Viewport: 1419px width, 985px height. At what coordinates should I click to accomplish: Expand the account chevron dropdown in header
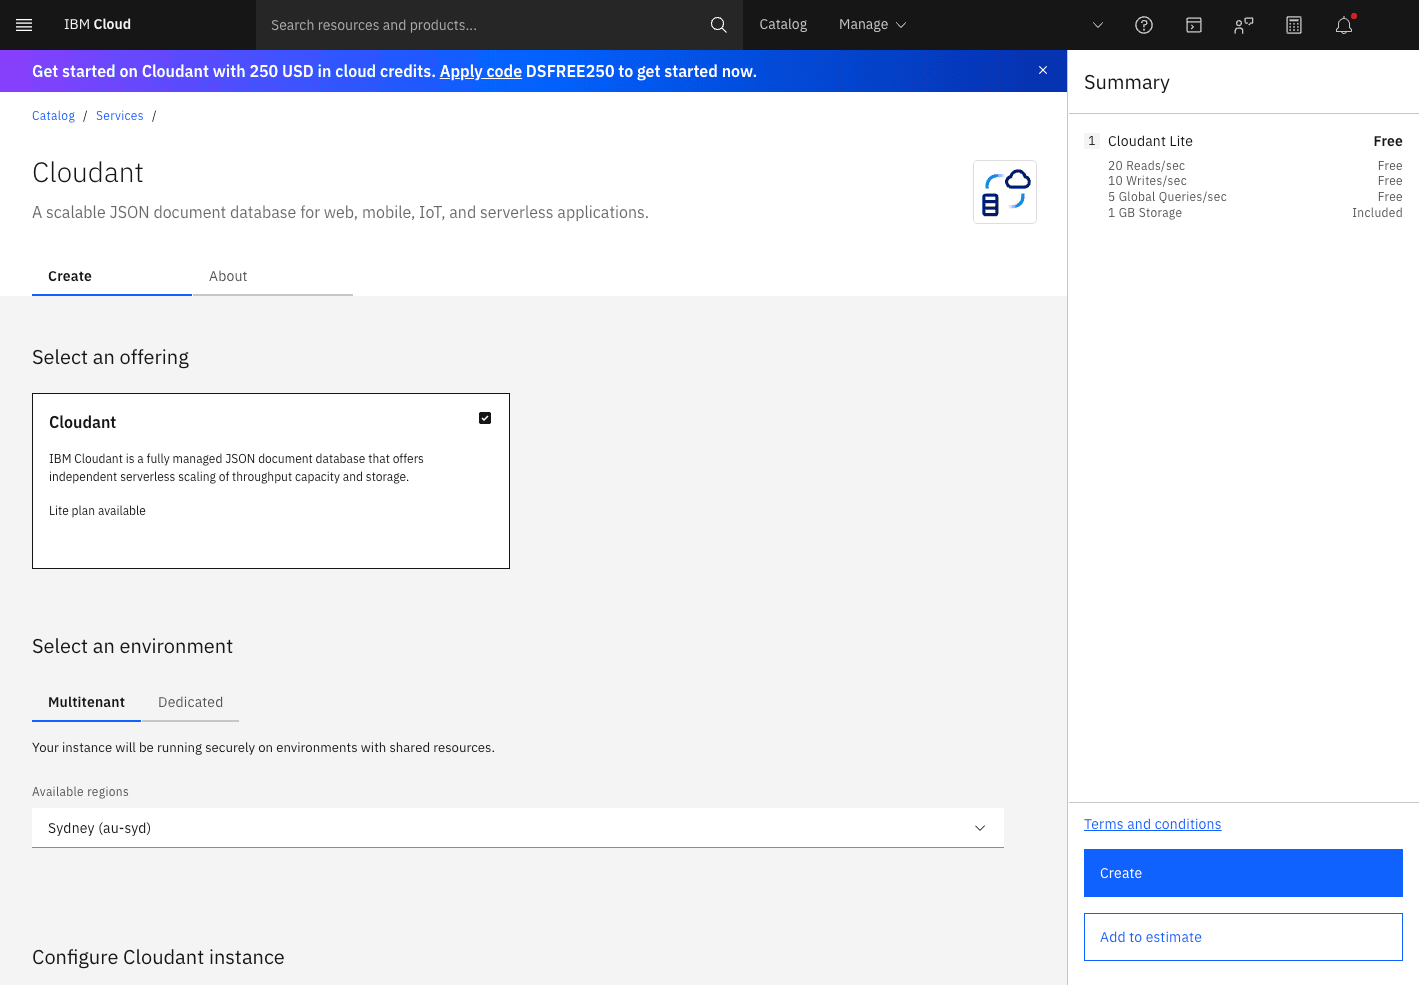click(x=1097, y=25)
